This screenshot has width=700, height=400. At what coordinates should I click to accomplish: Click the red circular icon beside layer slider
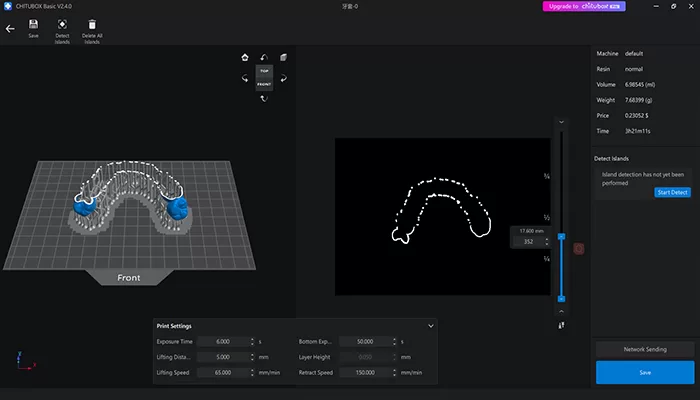(x=579, y=249)
